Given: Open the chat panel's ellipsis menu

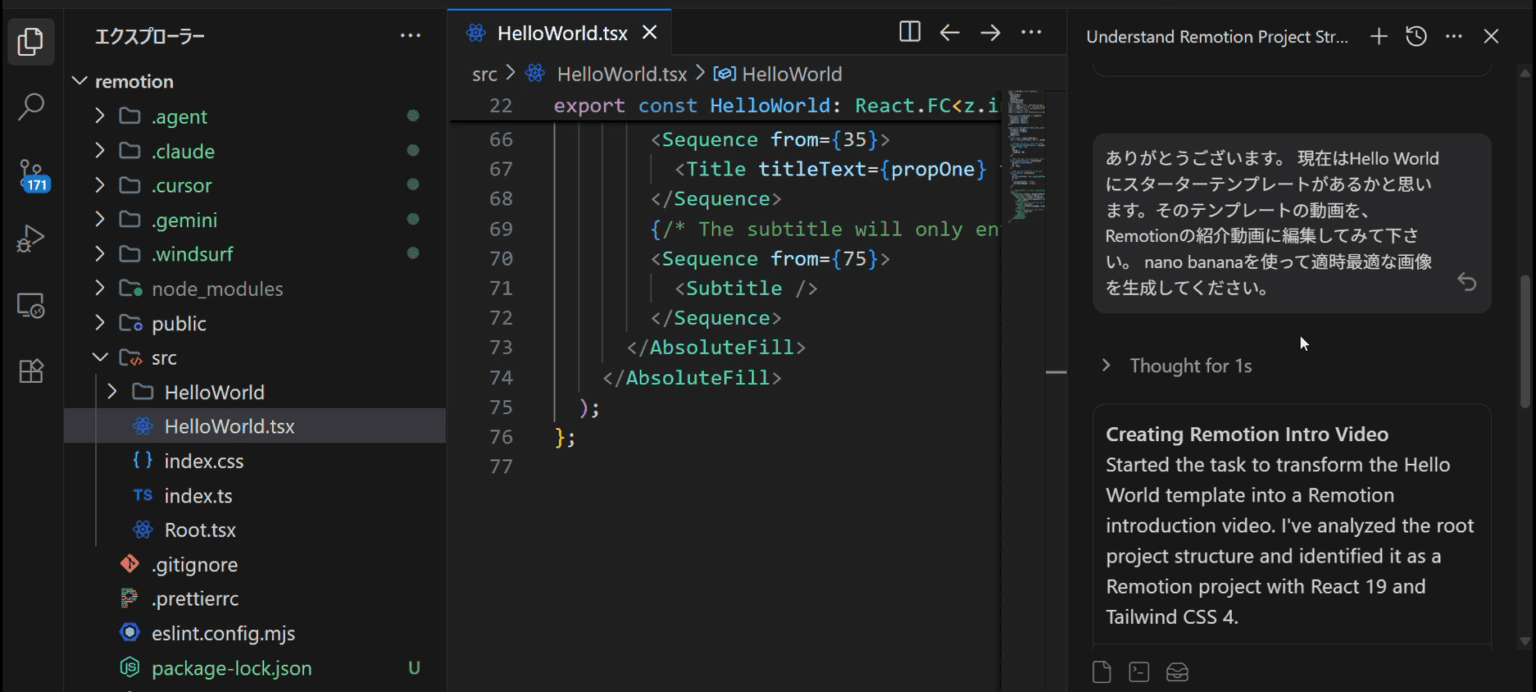Looking at the screenshot, I should [1453, 36].
